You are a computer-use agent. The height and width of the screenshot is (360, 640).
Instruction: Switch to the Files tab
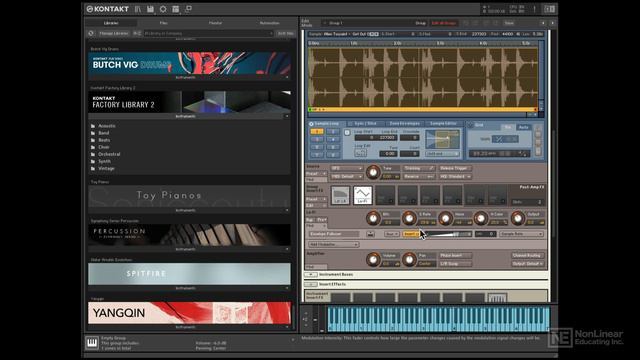click(x=163, y=23)
